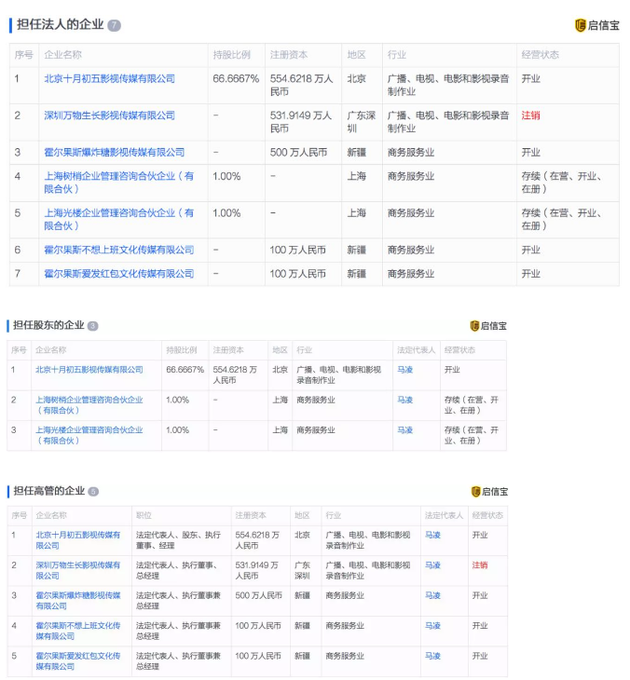Image resolution: width=630 pixels, height=680 pixels.
Task: Open 上海光楼企业管理咨询合伙企业 in the 担任股东 table
Action: click(89, 435)
